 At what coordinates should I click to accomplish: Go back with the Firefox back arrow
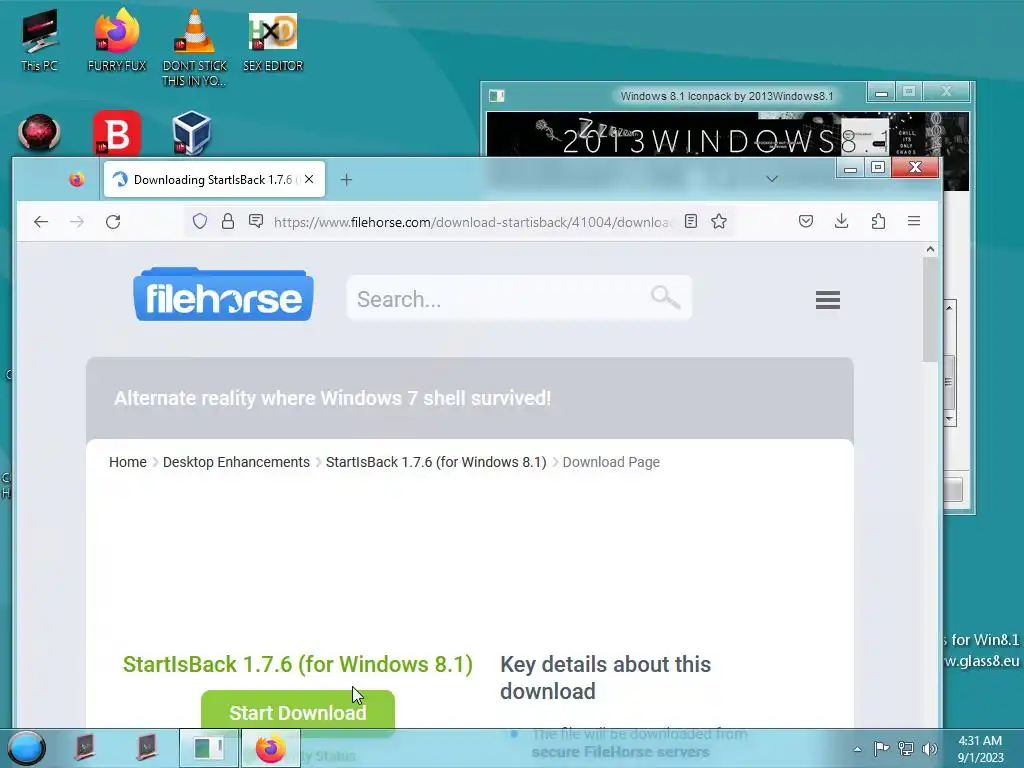tap(41, 222)
